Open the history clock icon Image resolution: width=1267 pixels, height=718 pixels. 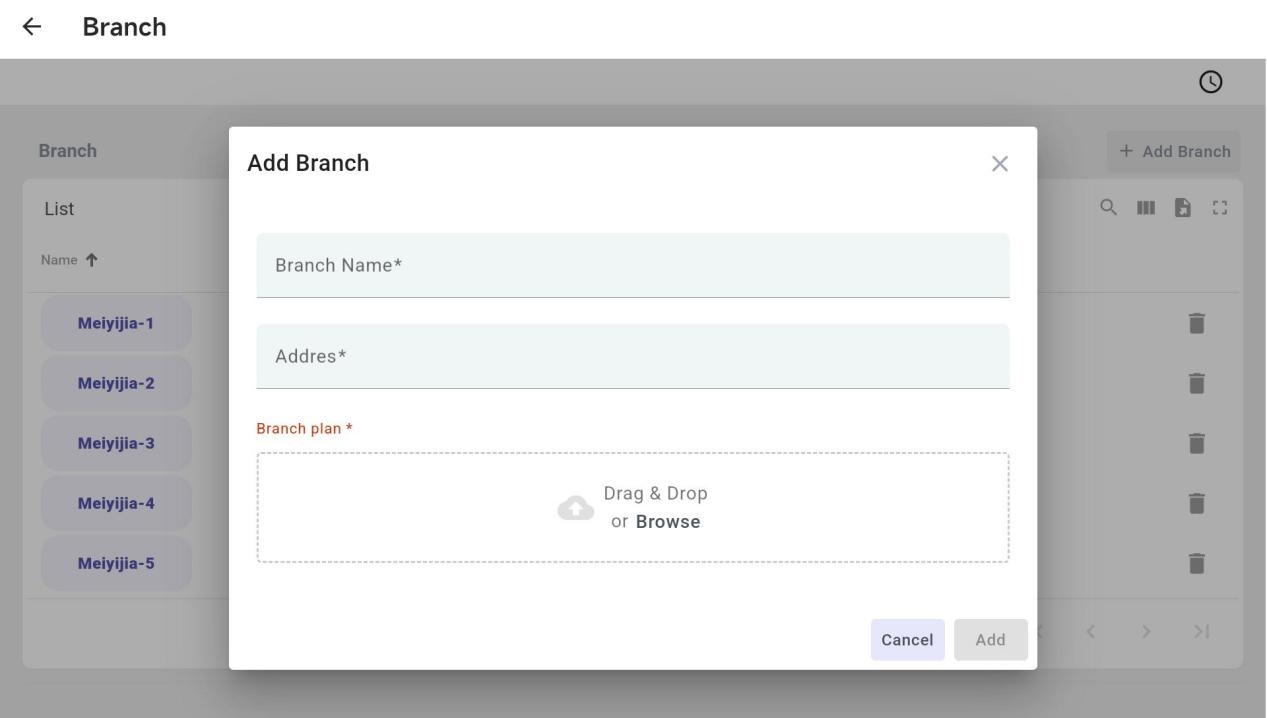[1211, 82]
